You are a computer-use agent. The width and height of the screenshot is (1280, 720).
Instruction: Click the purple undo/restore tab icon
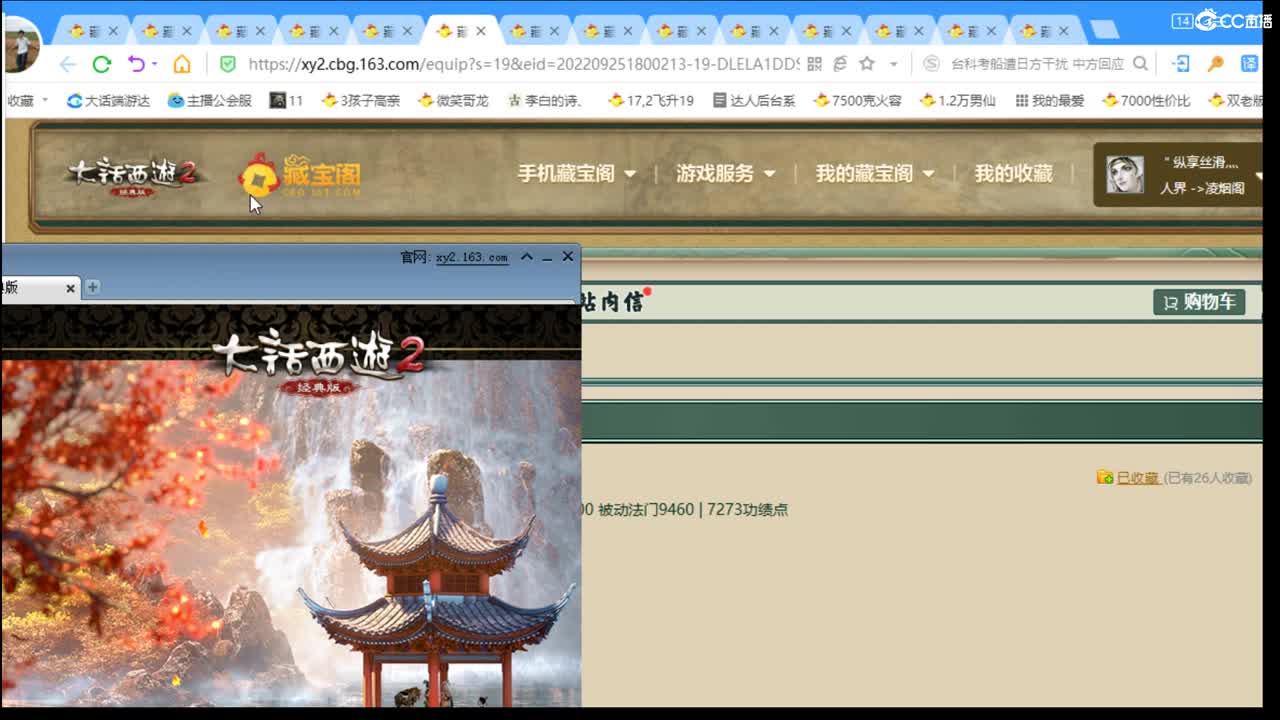click(136, 64)
